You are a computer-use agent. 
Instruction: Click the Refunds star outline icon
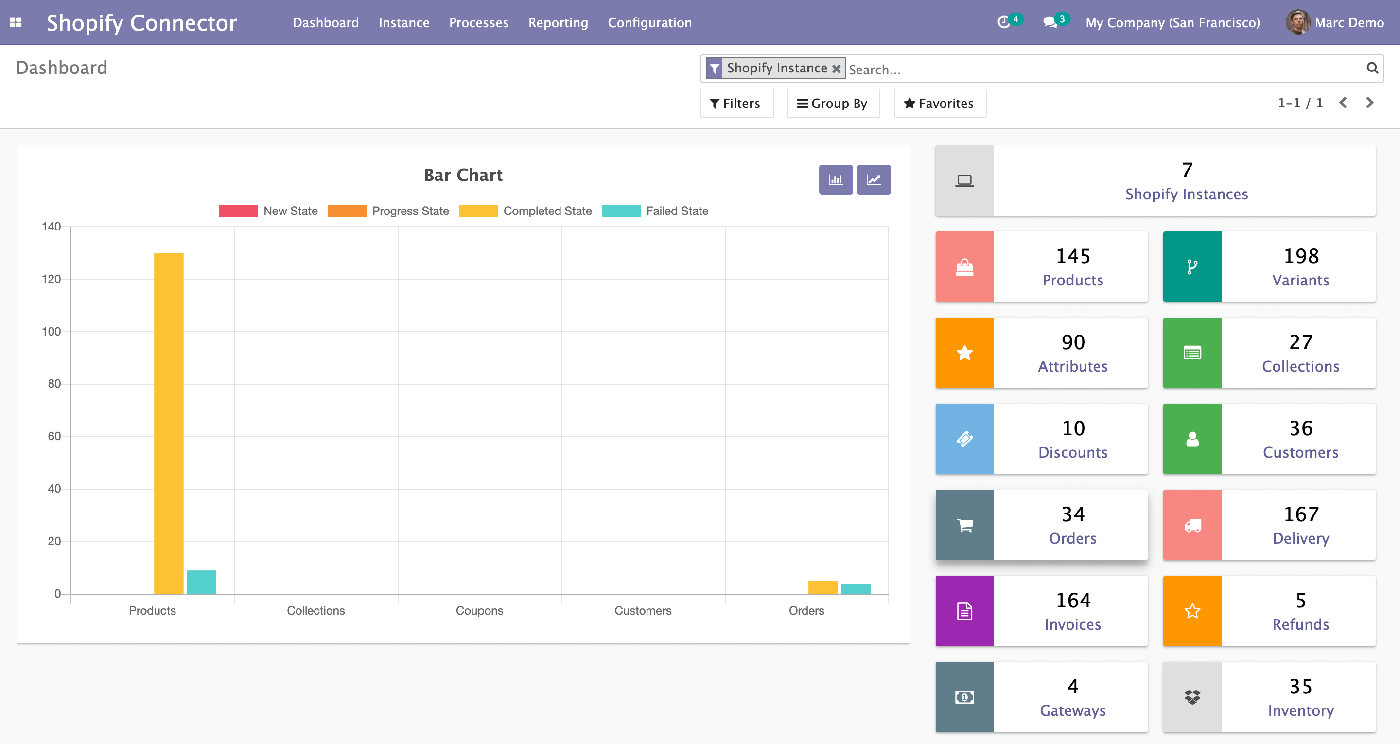pyautogui.click(x=1192, y=611)
